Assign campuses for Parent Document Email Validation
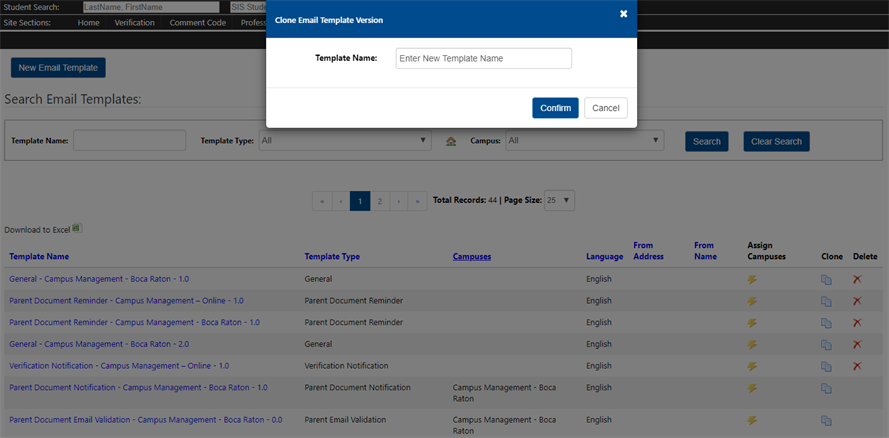The width and height of the screenshot is (889, 438). [x=752, y=420]
